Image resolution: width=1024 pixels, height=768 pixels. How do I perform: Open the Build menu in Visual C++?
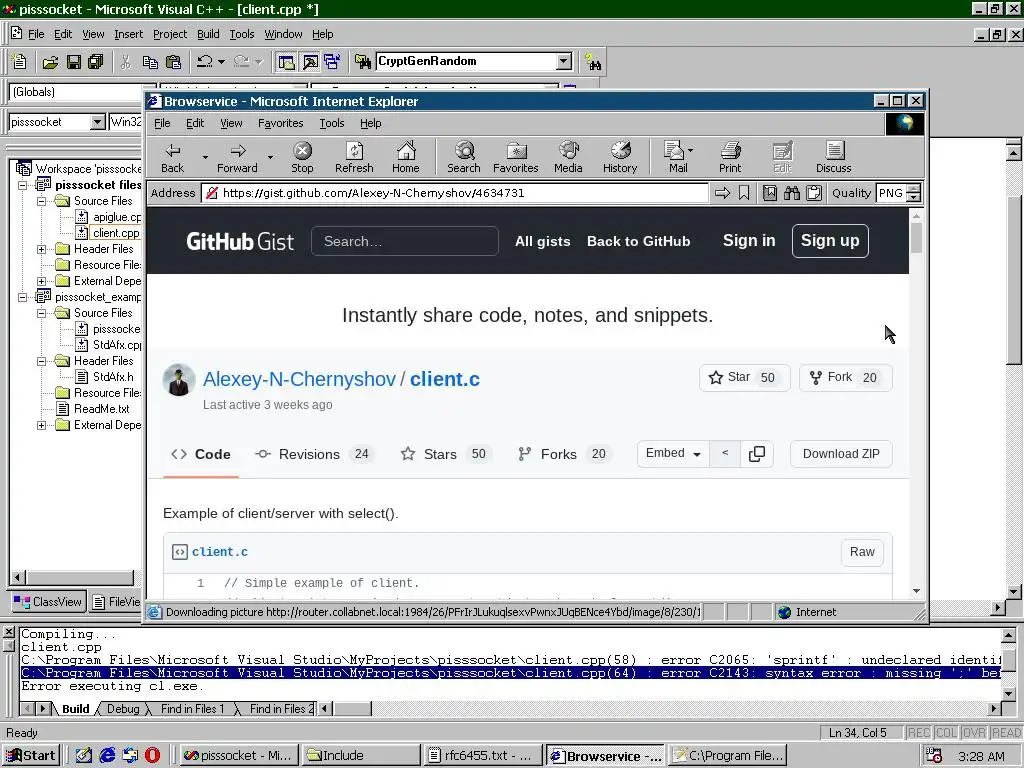[x=208, y=34]
